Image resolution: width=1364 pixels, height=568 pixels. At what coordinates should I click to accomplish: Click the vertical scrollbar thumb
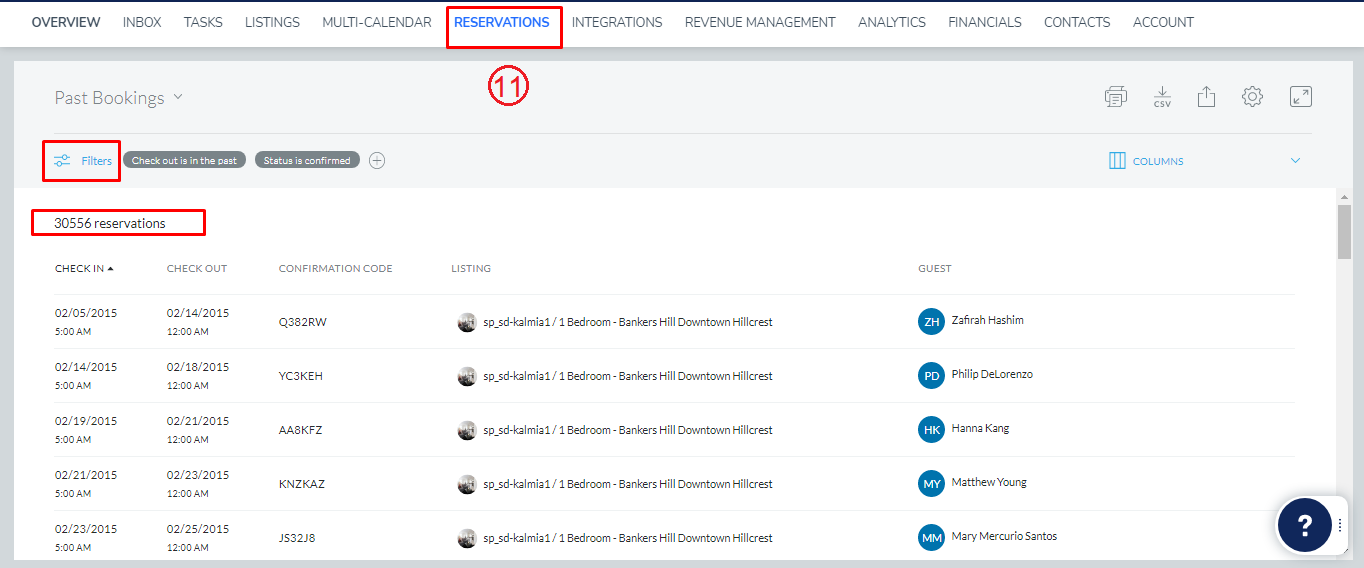coord(1344,232)
